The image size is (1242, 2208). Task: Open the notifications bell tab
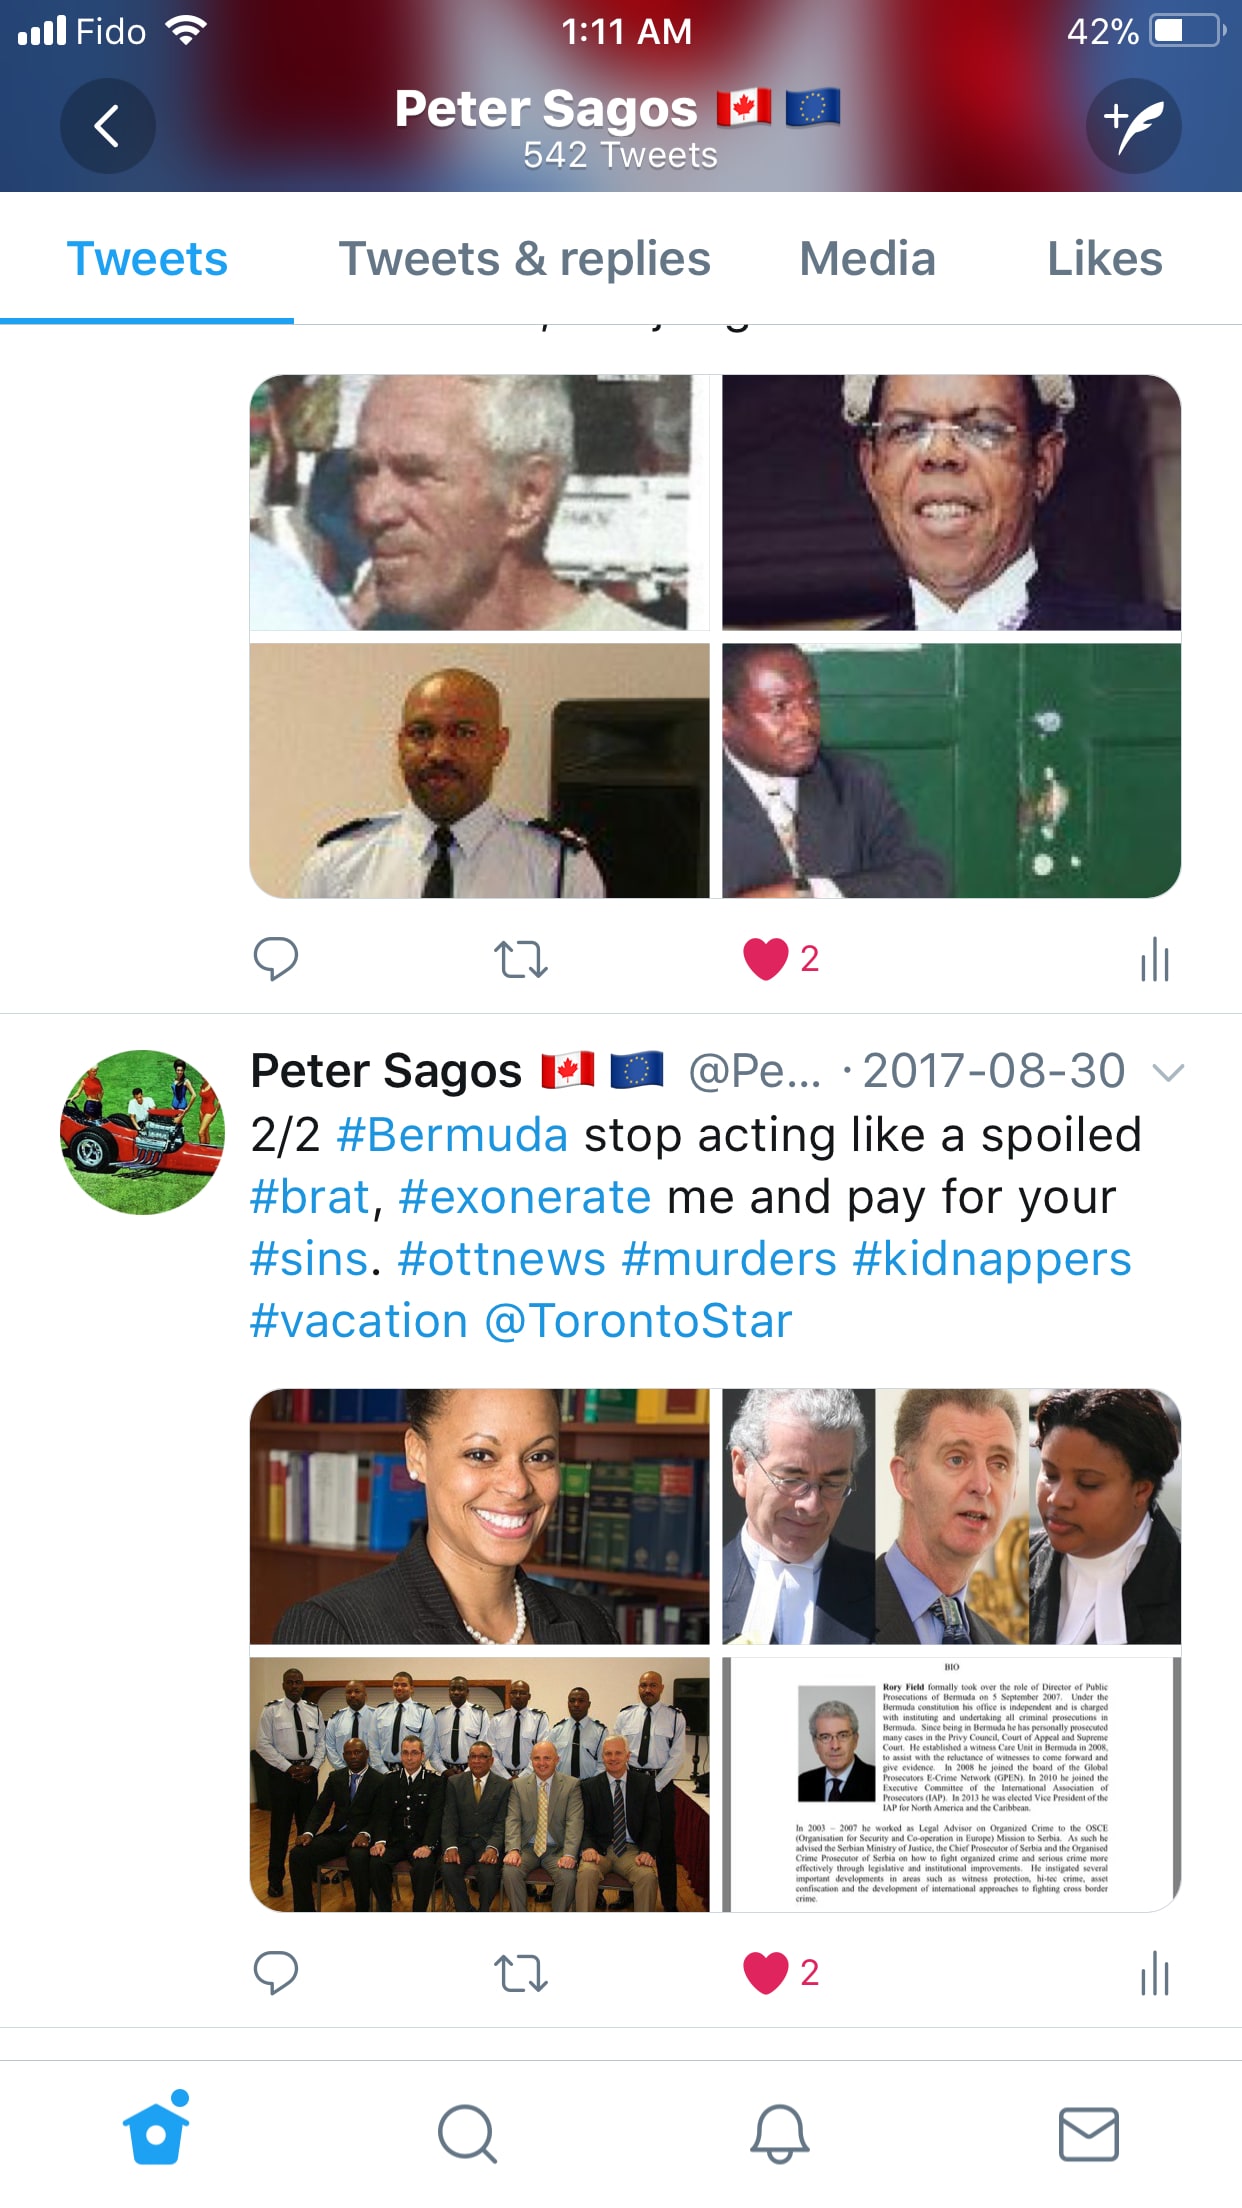coord(779,2134)
